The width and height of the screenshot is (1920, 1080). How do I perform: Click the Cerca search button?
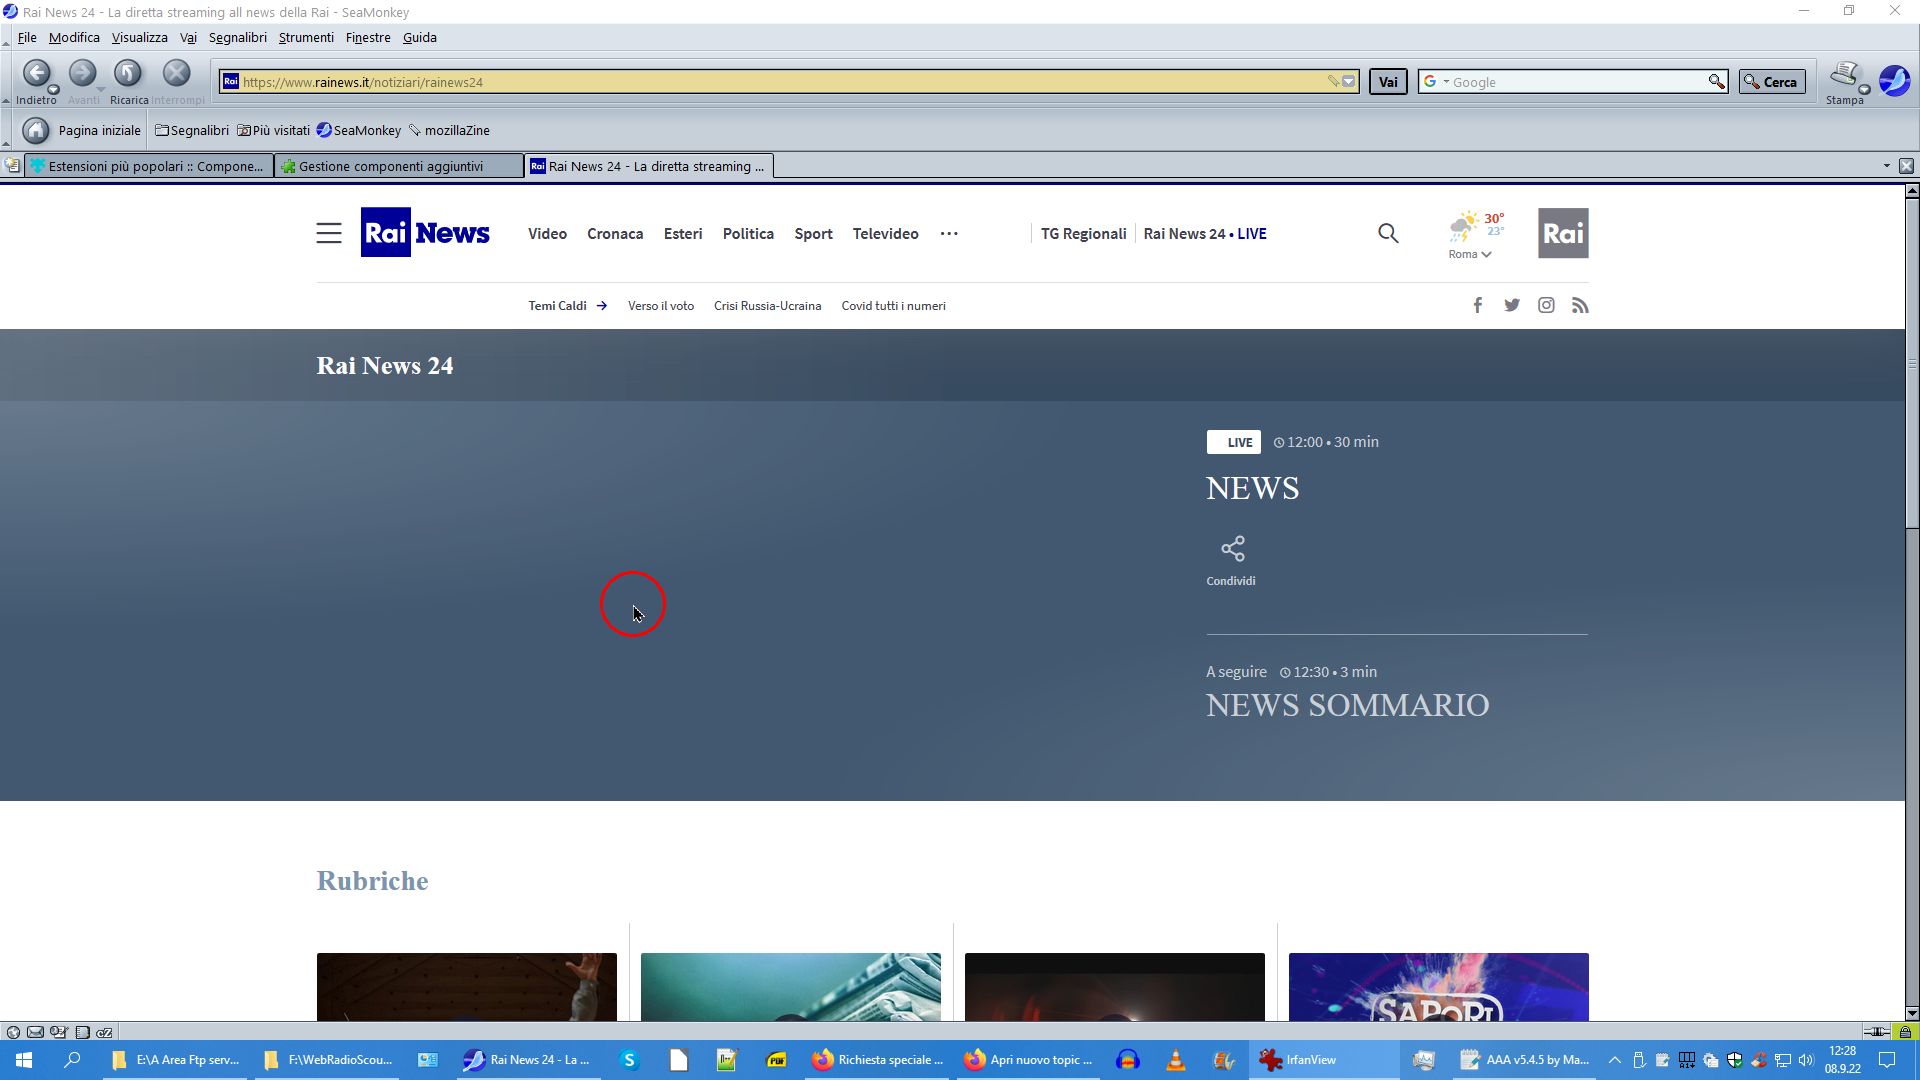[1772, 82]
